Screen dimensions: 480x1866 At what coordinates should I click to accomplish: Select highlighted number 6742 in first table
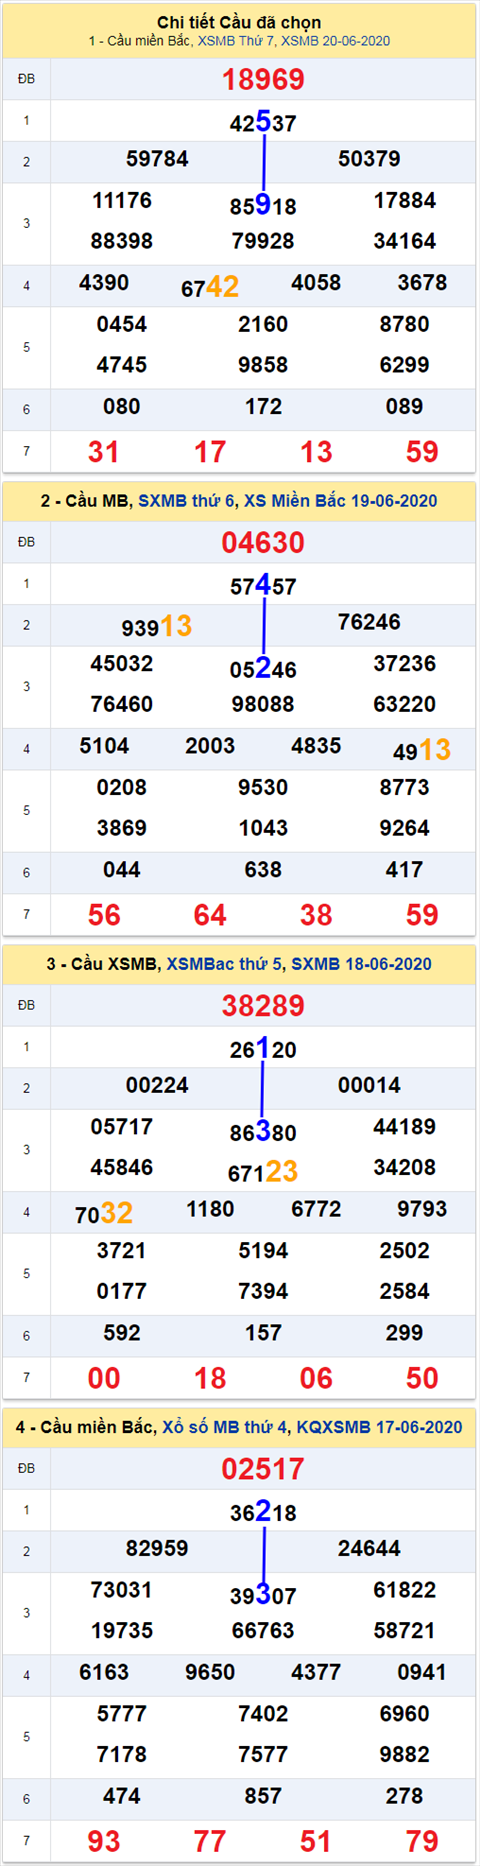pyautogui.click(x=210, y=287)
